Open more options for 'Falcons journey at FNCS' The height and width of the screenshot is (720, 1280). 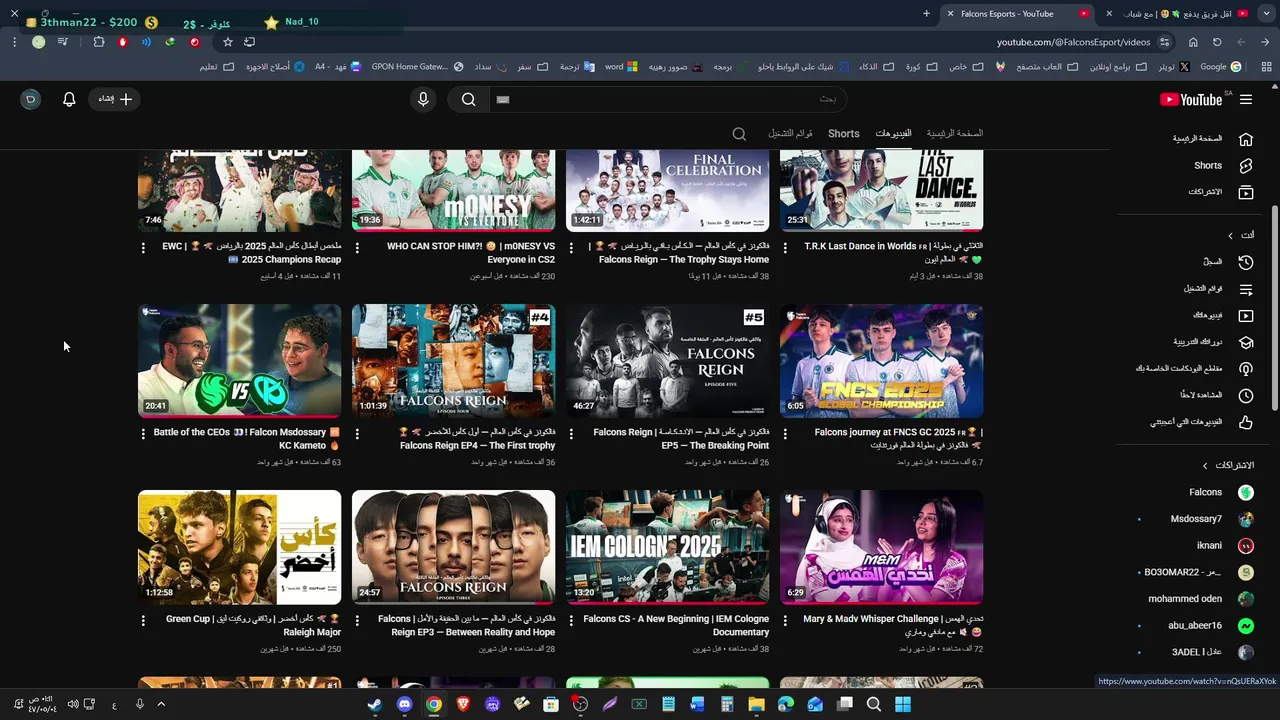pos(785,434)
